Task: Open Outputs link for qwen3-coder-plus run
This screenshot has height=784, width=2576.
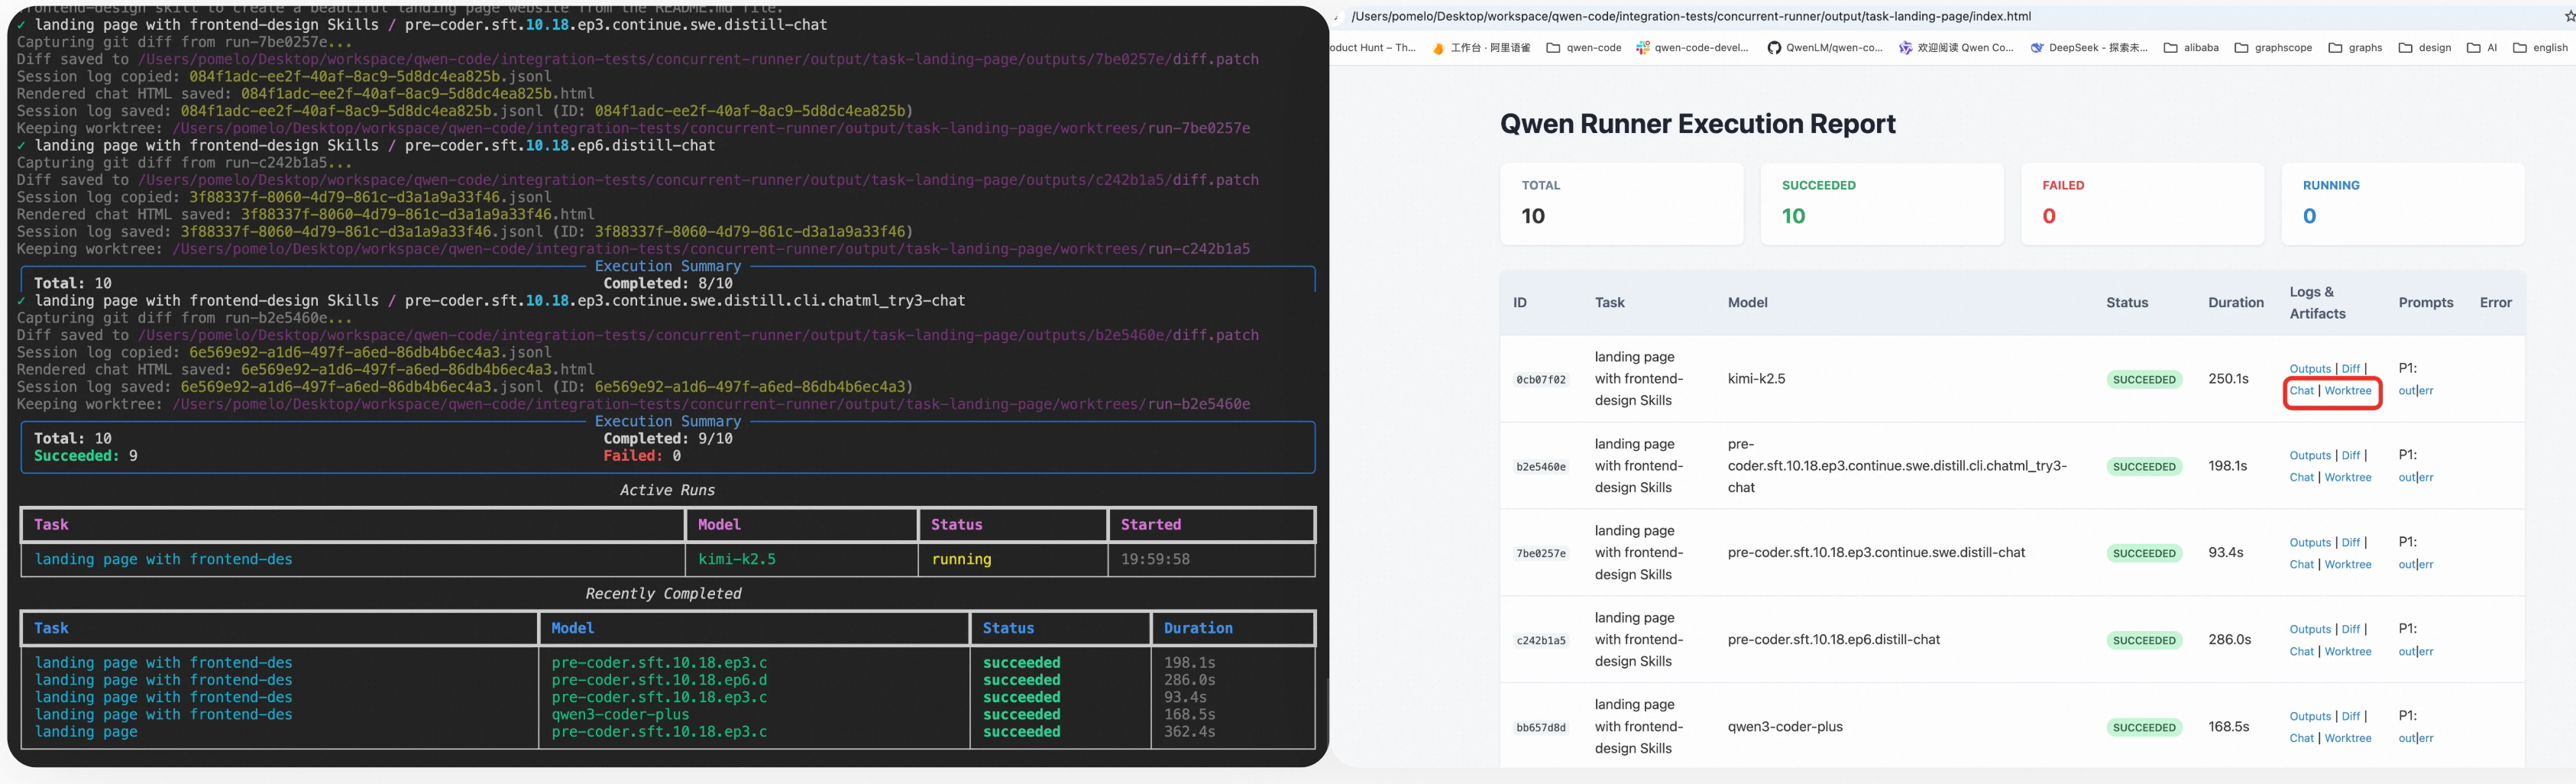Action: pos(2309,717)
